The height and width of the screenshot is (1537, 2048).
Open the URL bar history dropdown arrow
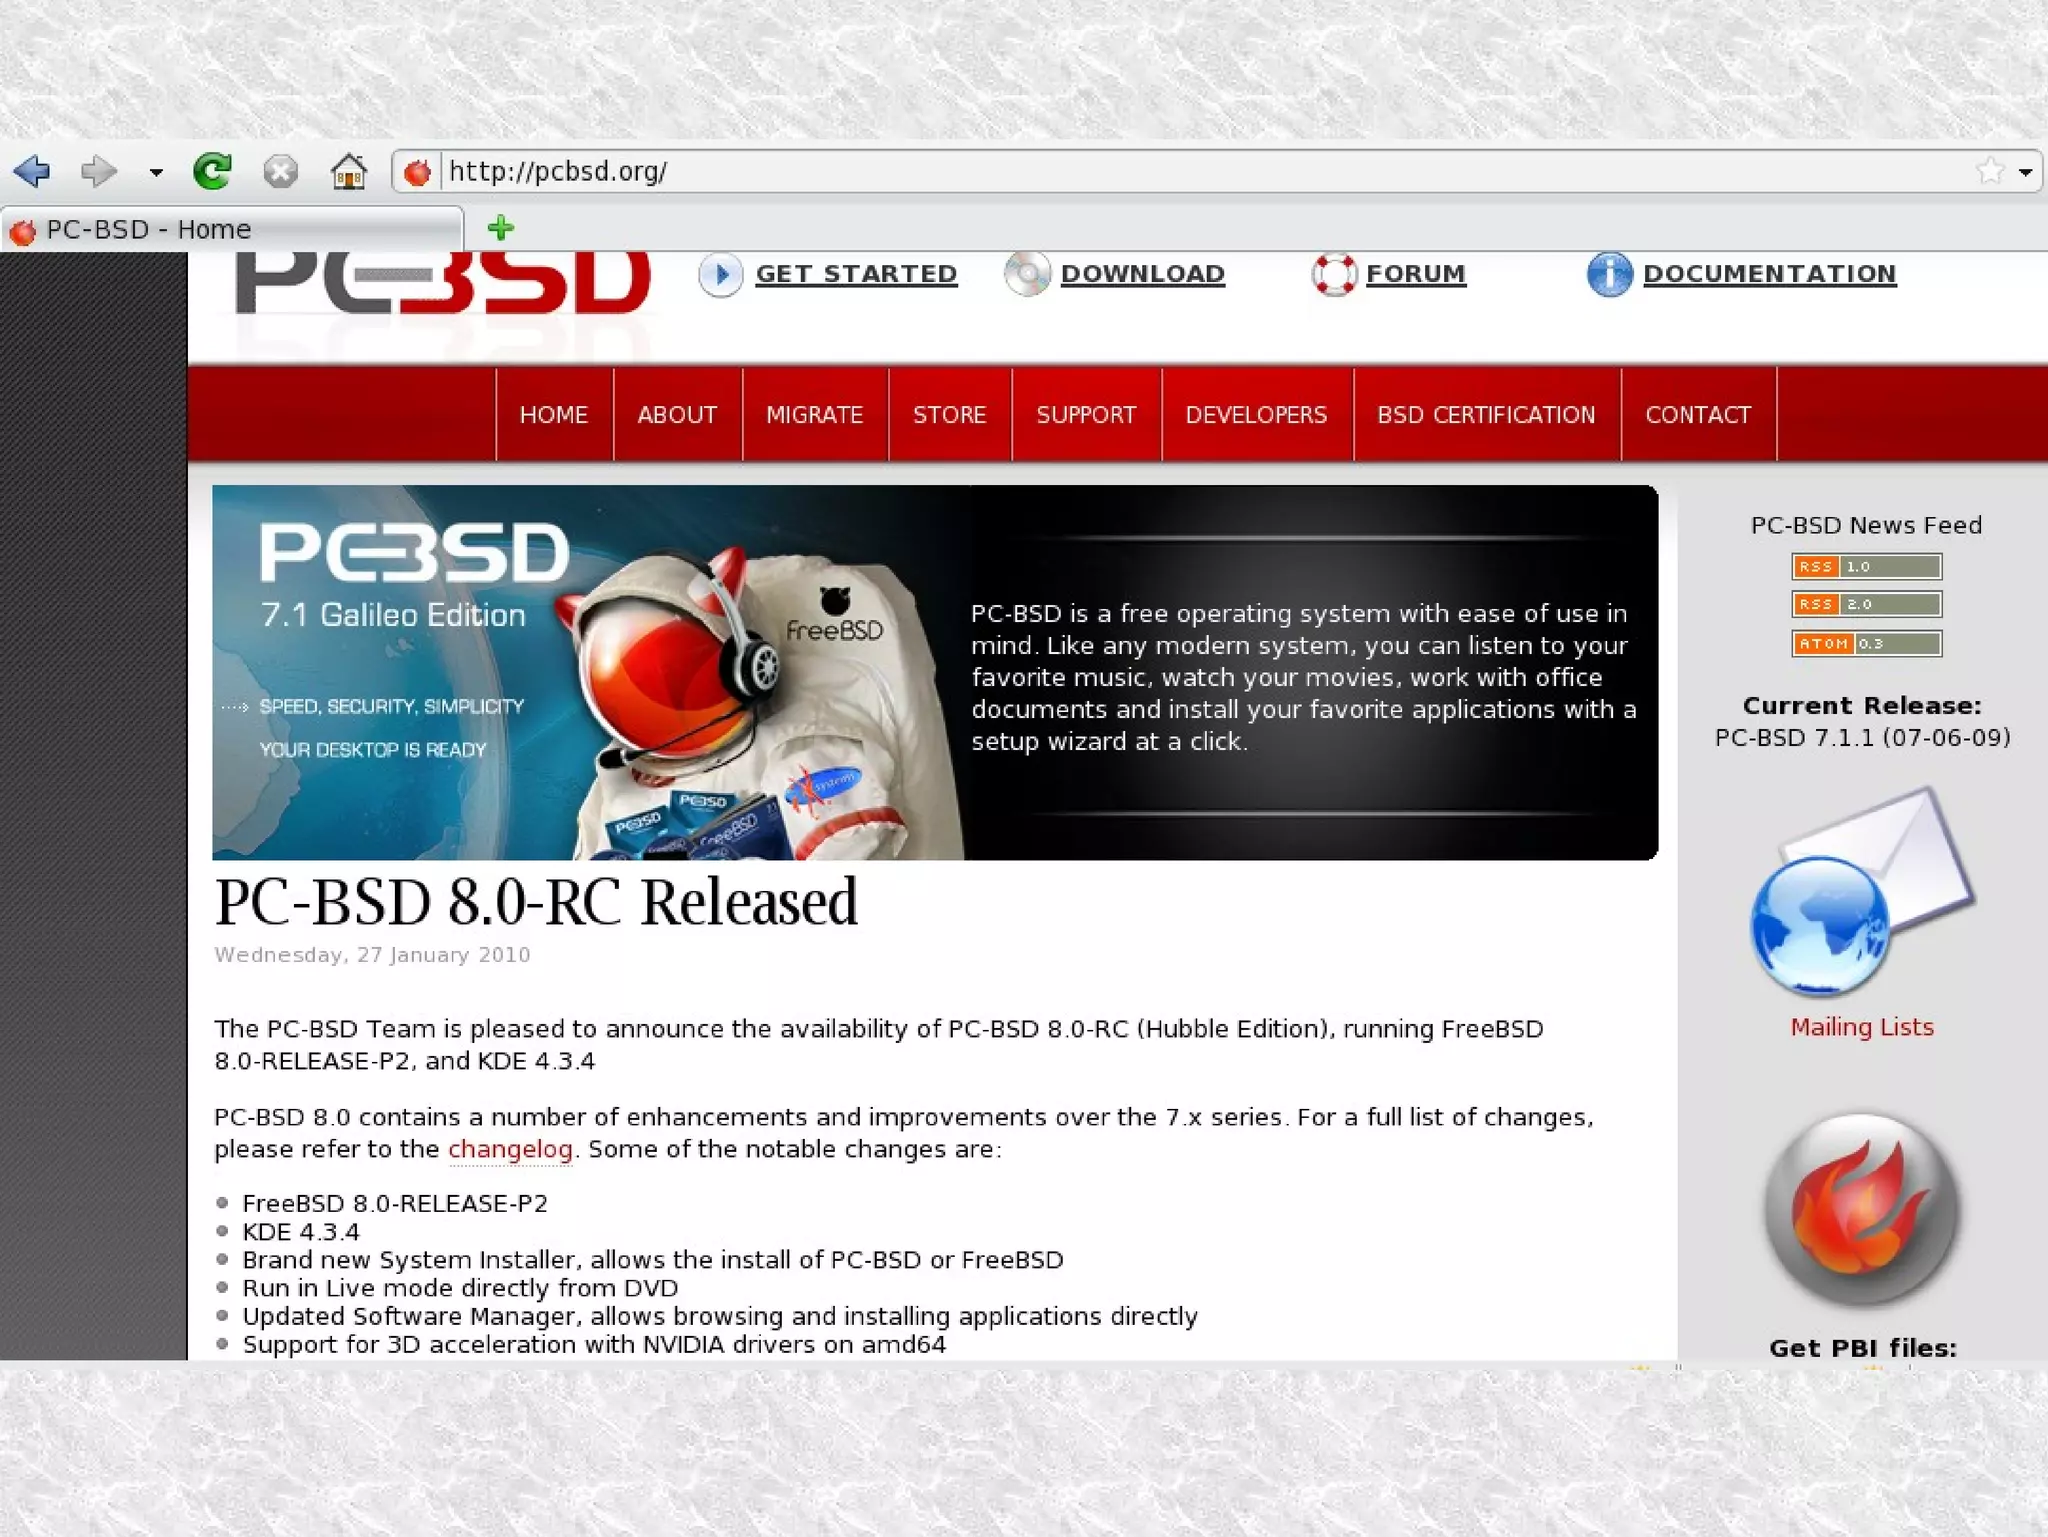(2026, 172)
